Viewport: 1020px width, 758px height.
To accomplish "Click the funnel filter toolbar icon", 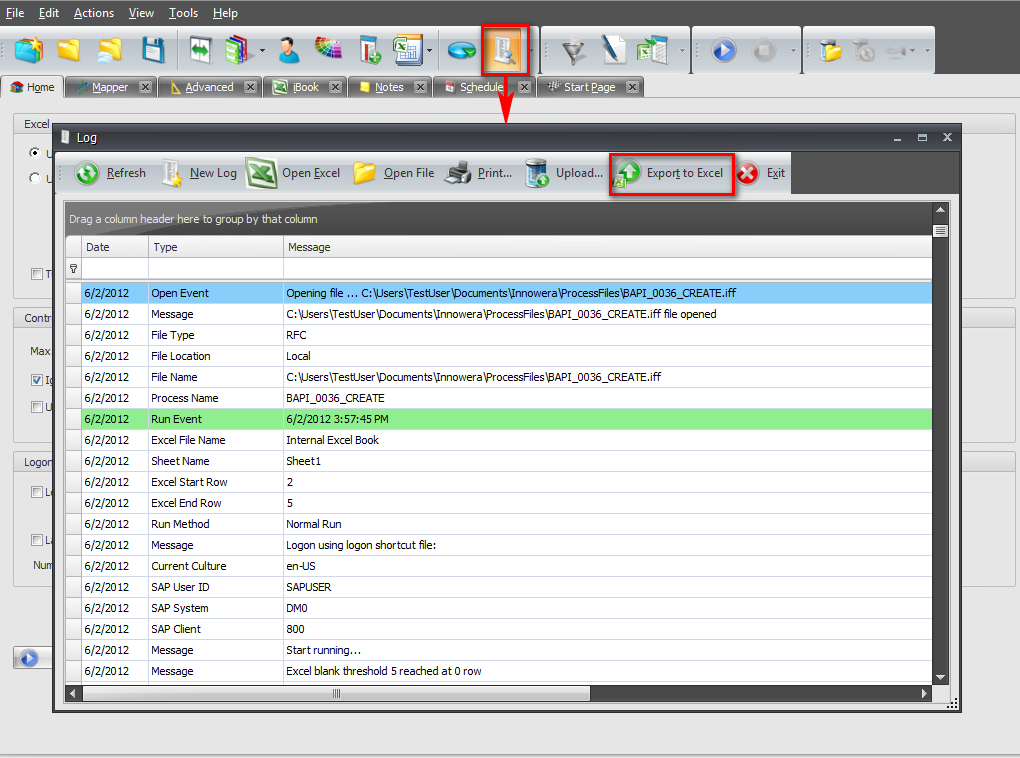I will (x=573, y=50).
